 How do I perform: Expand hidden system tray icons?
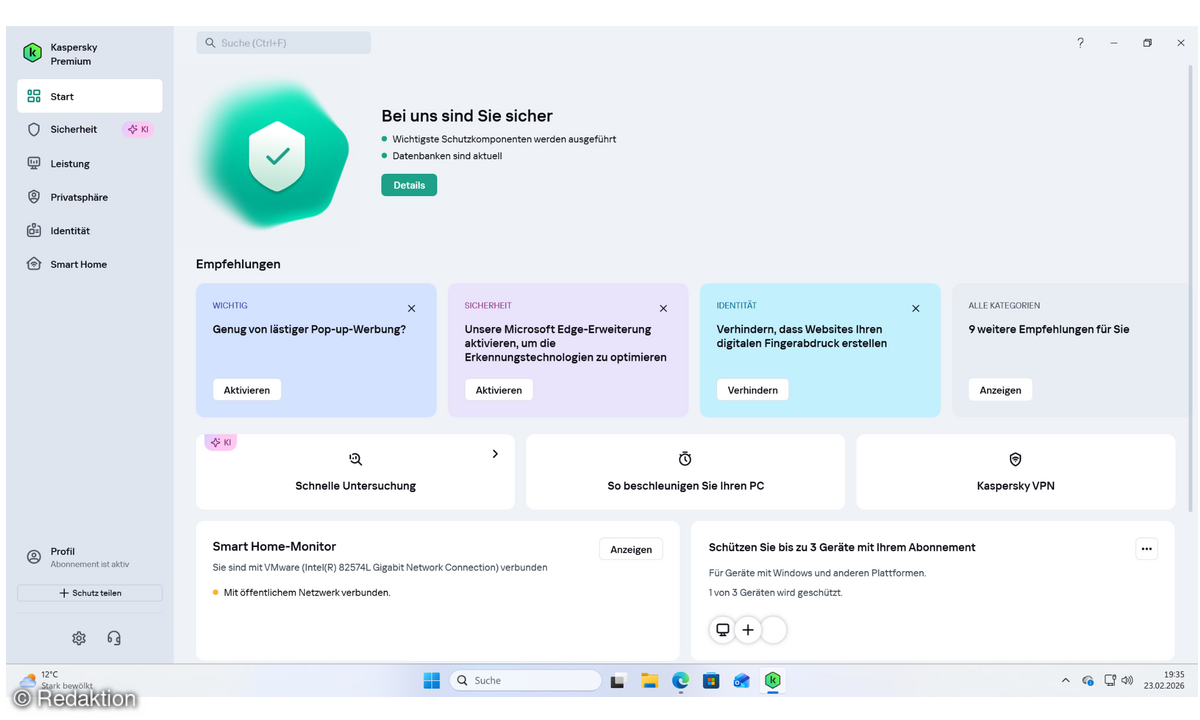(x=1065, y=680)
